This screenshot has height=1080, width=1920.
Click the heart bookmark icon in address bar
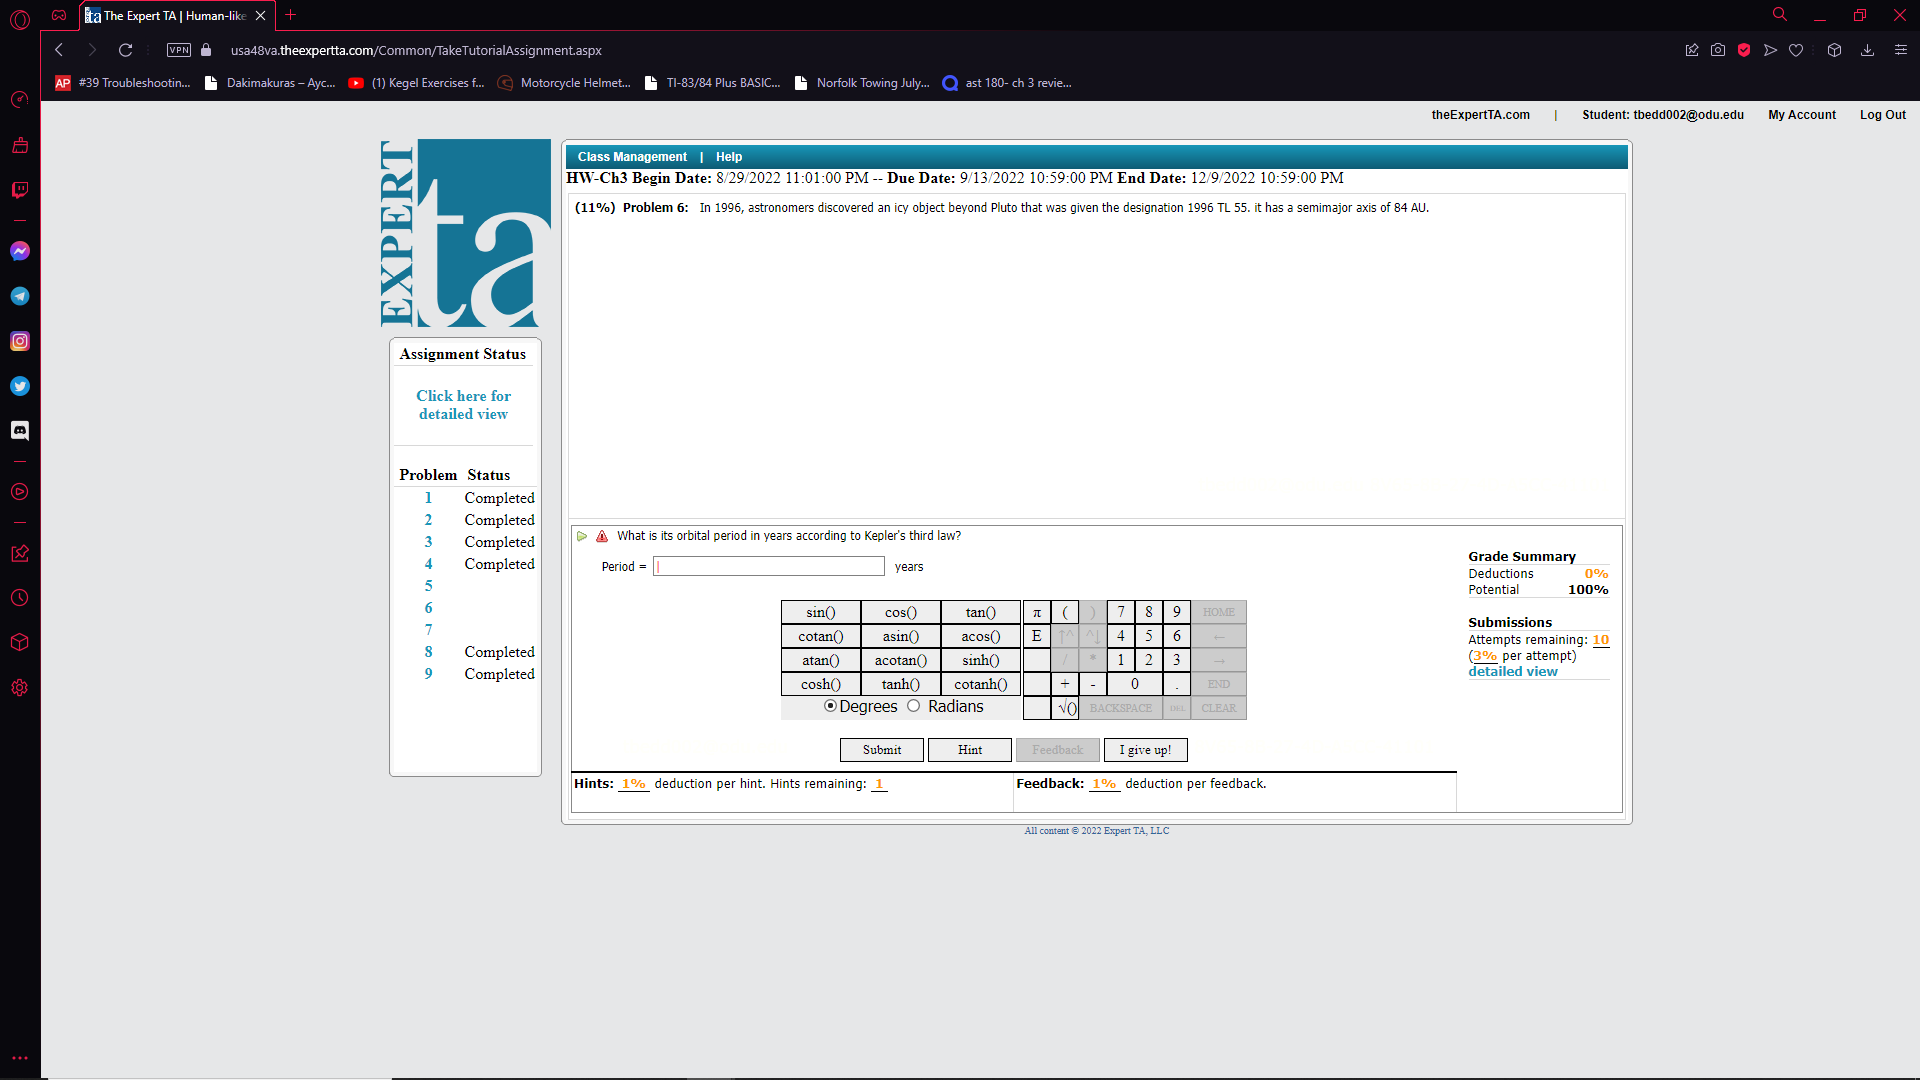(1796, 50)
